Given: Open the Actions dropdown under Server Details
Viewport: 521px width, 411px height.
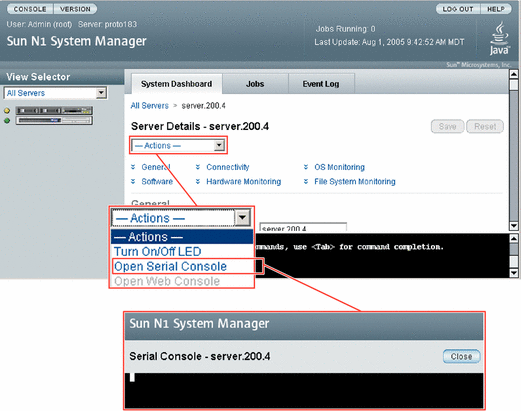Looking at the screenshot, I should [179, 145].
